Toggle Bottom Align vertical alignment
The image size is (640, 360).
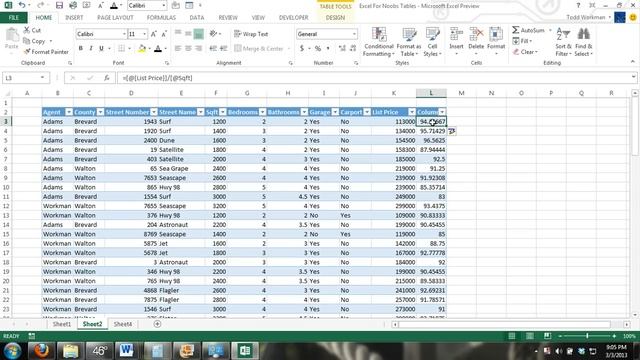coord(198,34)
